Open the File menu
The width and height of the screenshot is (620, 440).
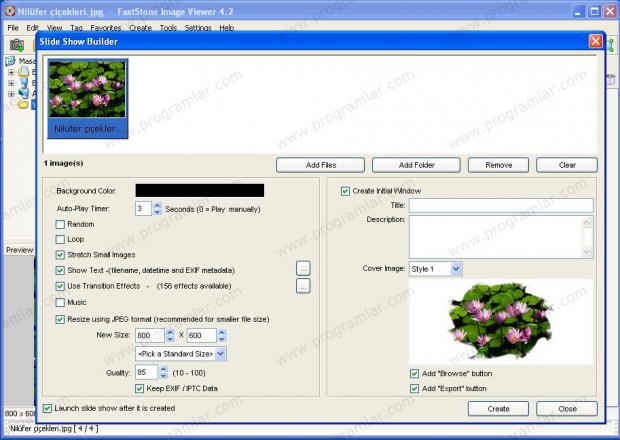point(13,28)
